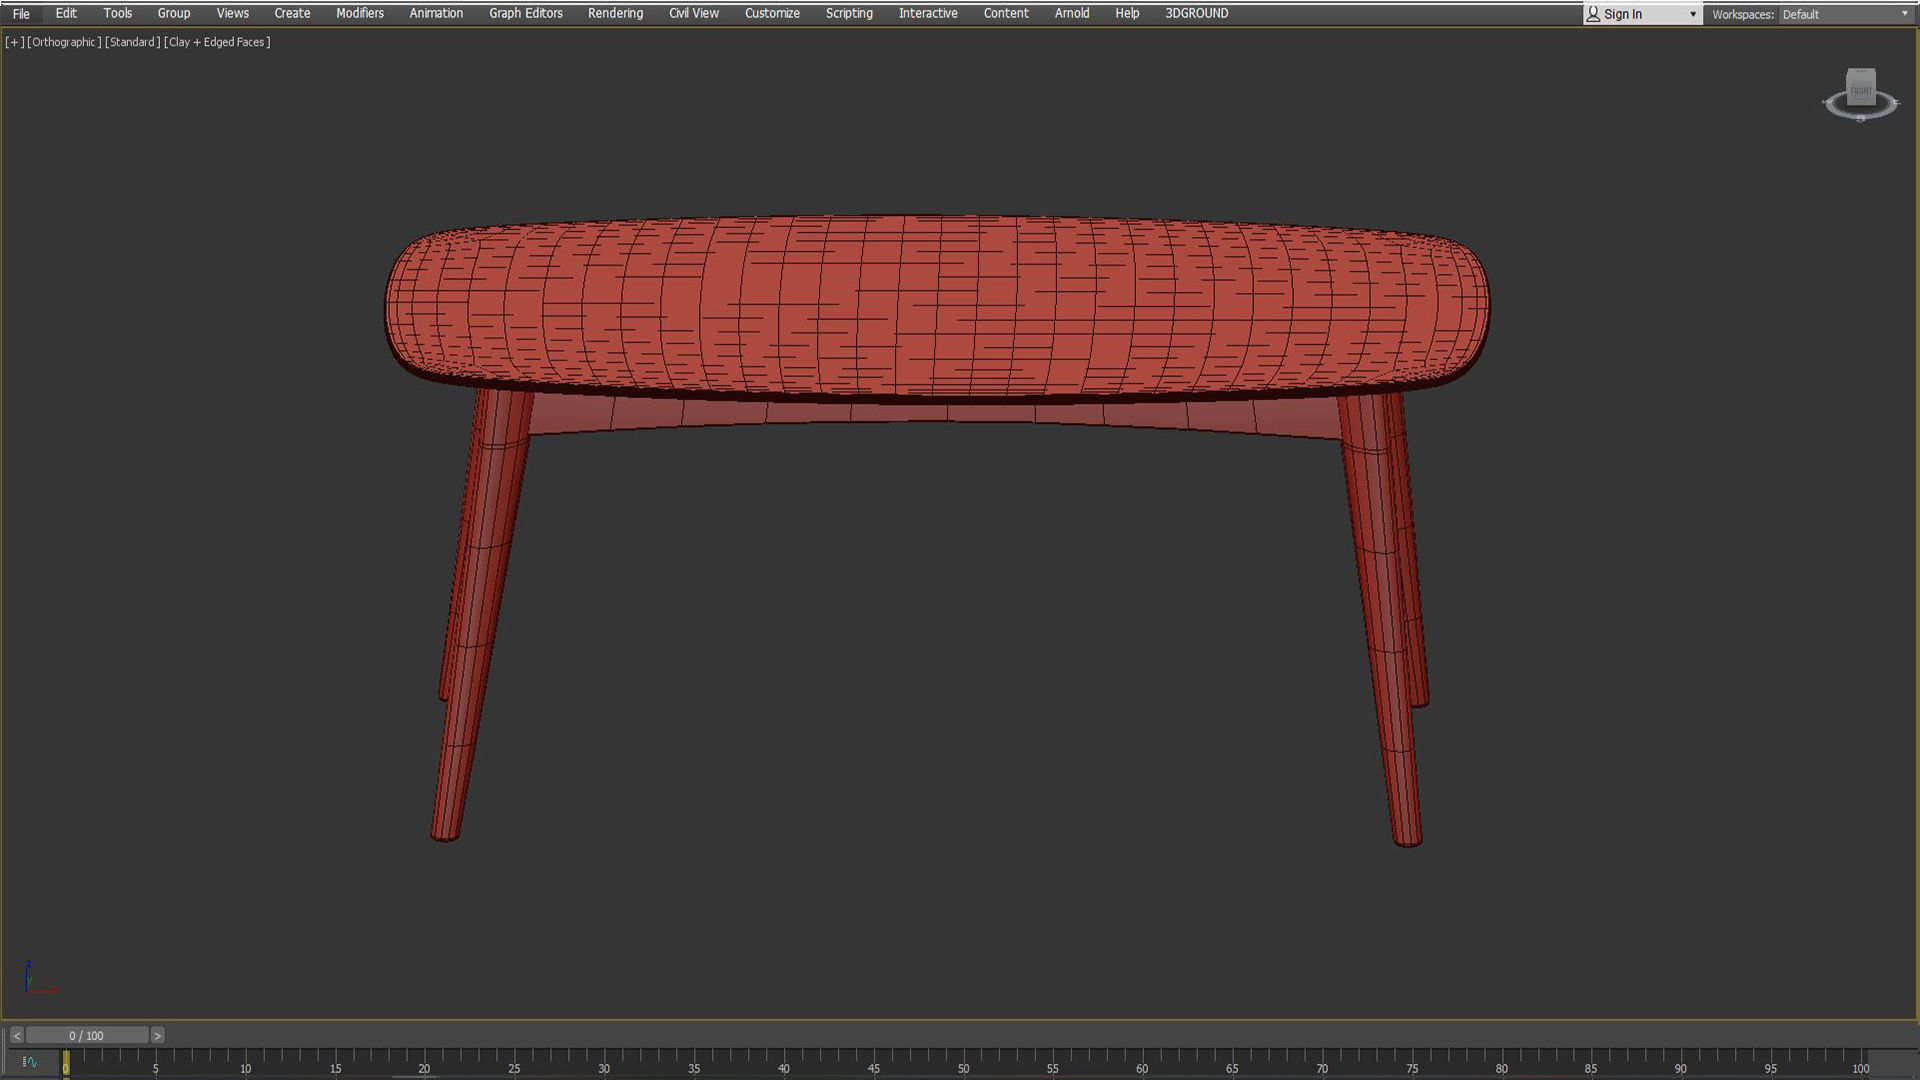Viewport: 1920px width, 1080px height.
Task: Open the Modifiers menu
Action: (360, 13)
